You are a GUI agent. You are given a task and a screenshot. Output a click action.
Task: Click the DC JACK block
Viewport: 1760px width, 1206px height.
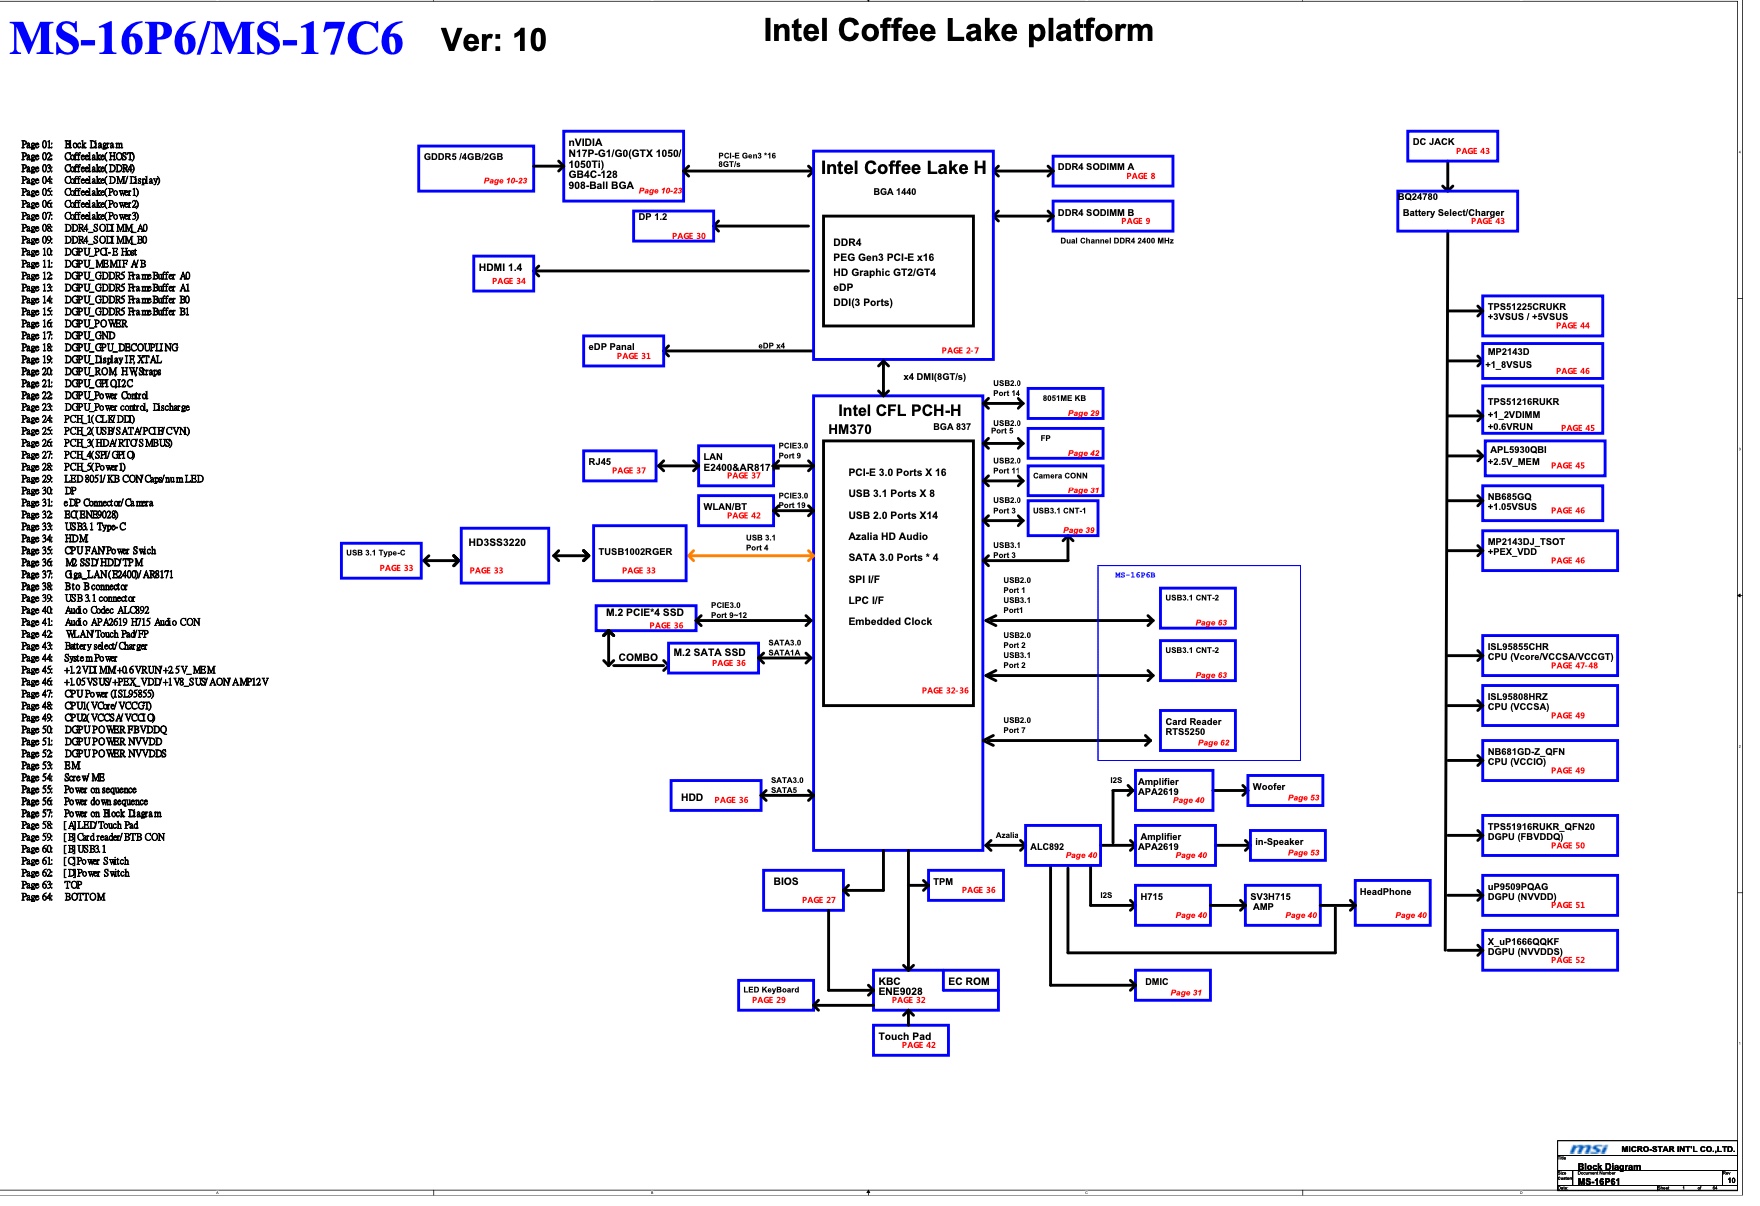[1452, 146]
